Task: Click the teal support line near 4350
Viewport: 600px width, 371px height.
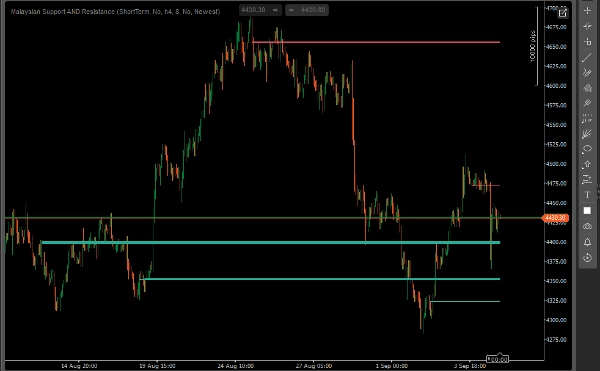Action: (320, 279)
